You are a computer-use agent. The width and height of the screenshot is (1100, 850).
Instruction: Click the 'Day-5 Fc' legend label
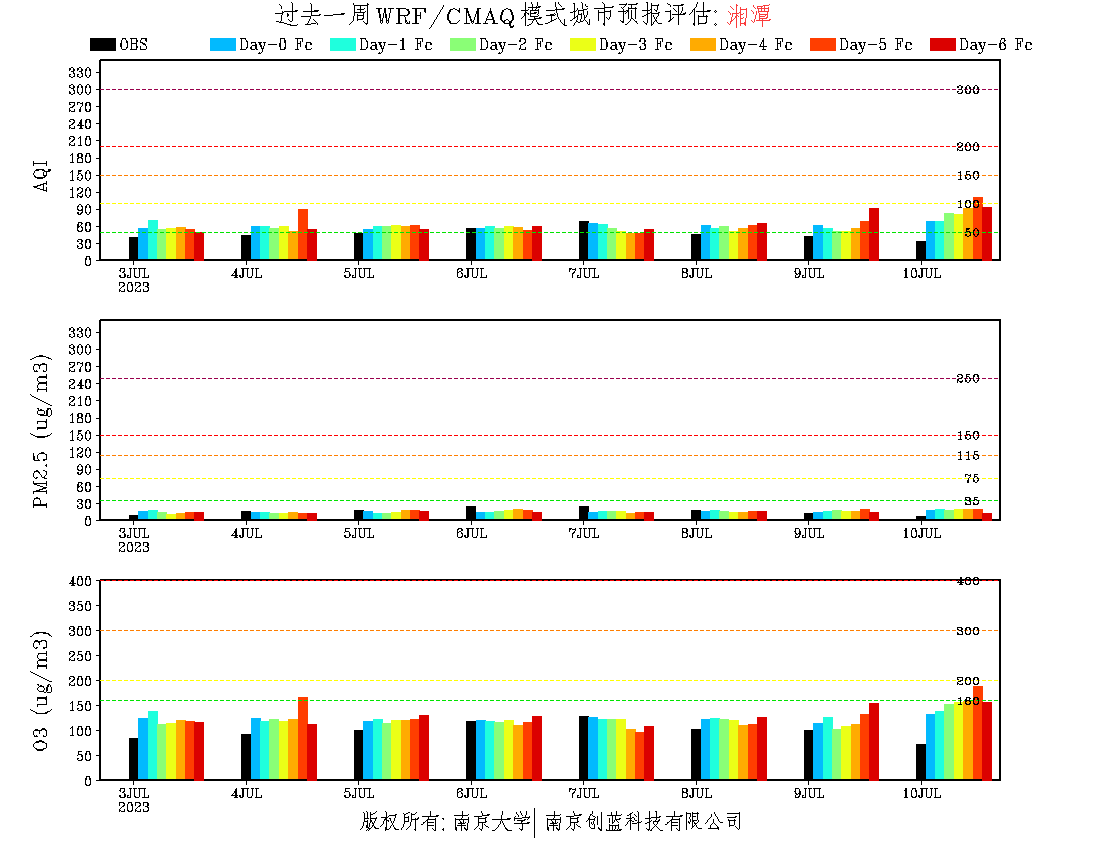876,44
